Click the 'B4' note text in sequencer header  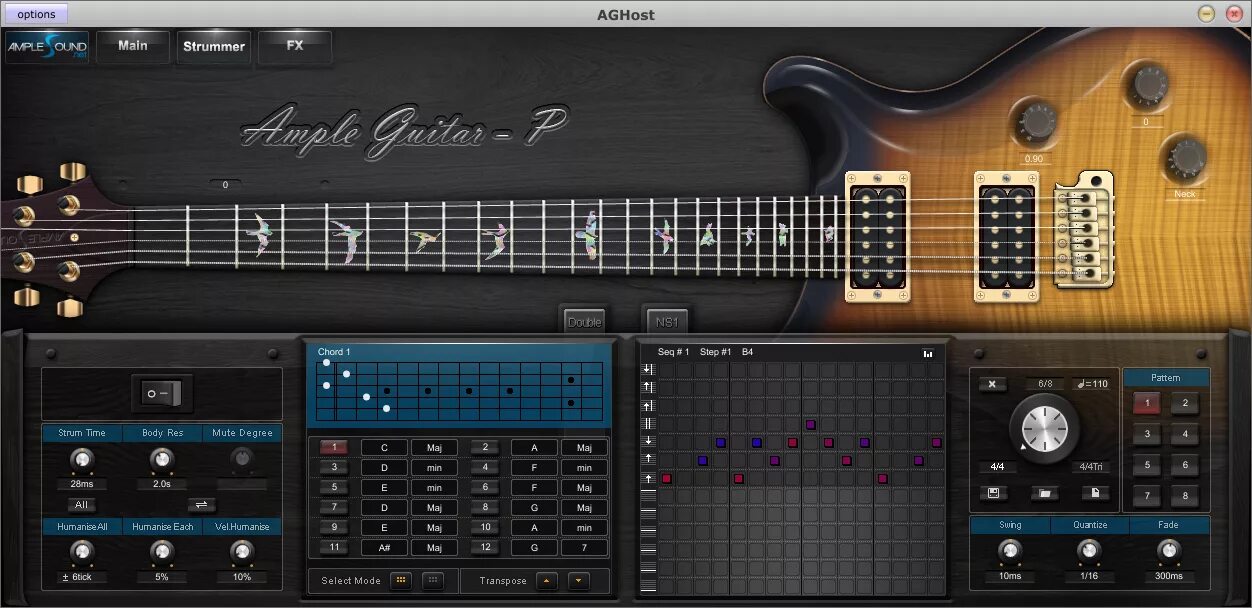(x=747, y=352)
